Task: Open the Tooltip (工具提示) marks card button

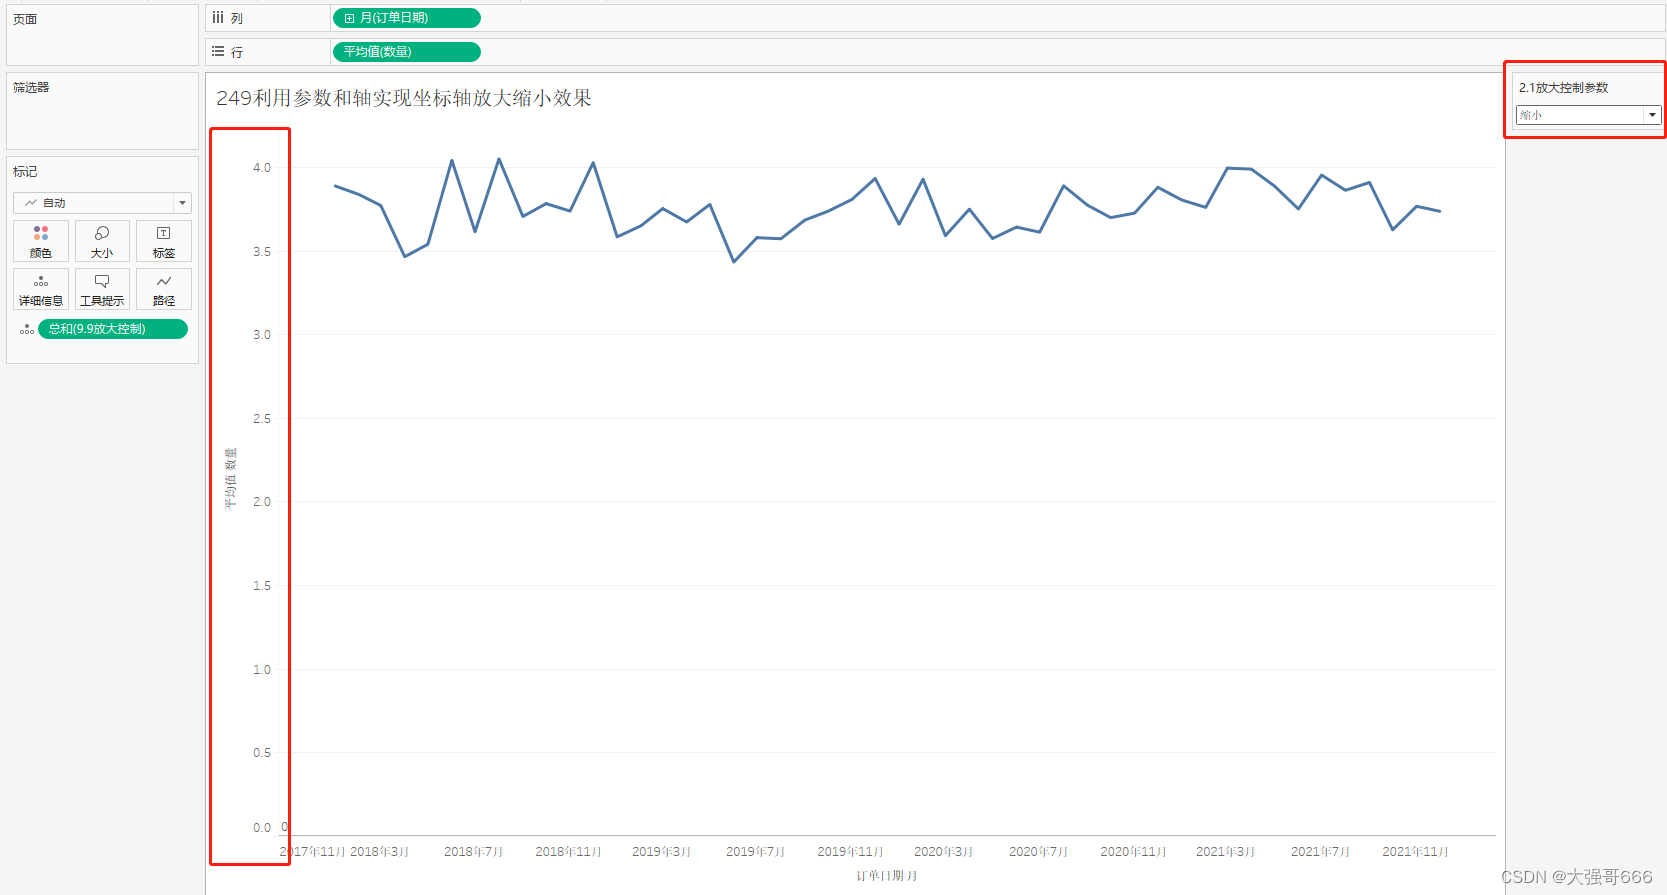Action: click(102, 289)
